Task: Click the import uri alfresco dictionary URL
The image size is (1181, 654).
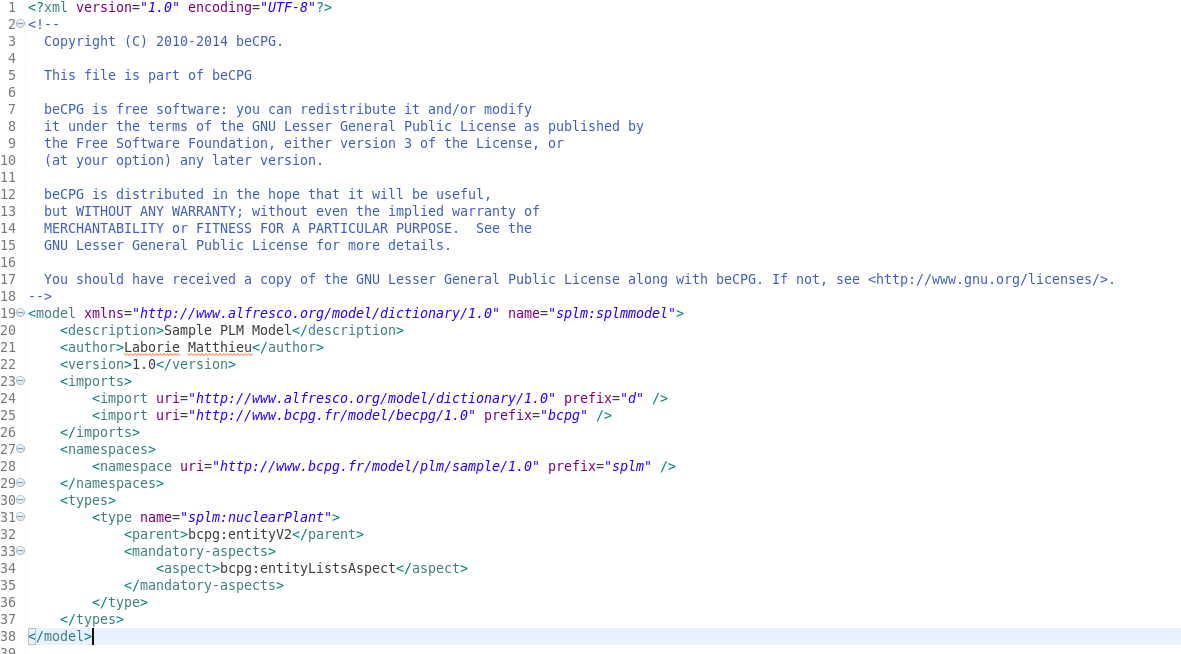Action: [x=371, y=399]
